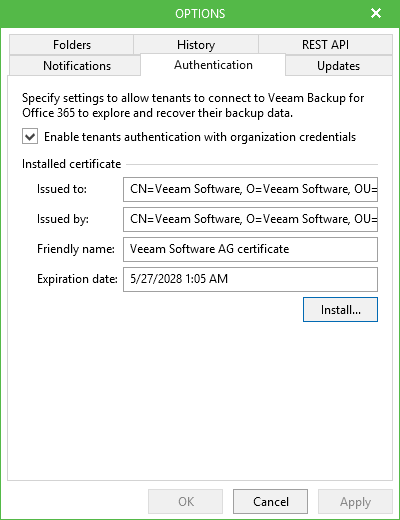Viewport: 400px width, 520px height.
Task: Close the Options dialog with X icon
Action: 376,13
